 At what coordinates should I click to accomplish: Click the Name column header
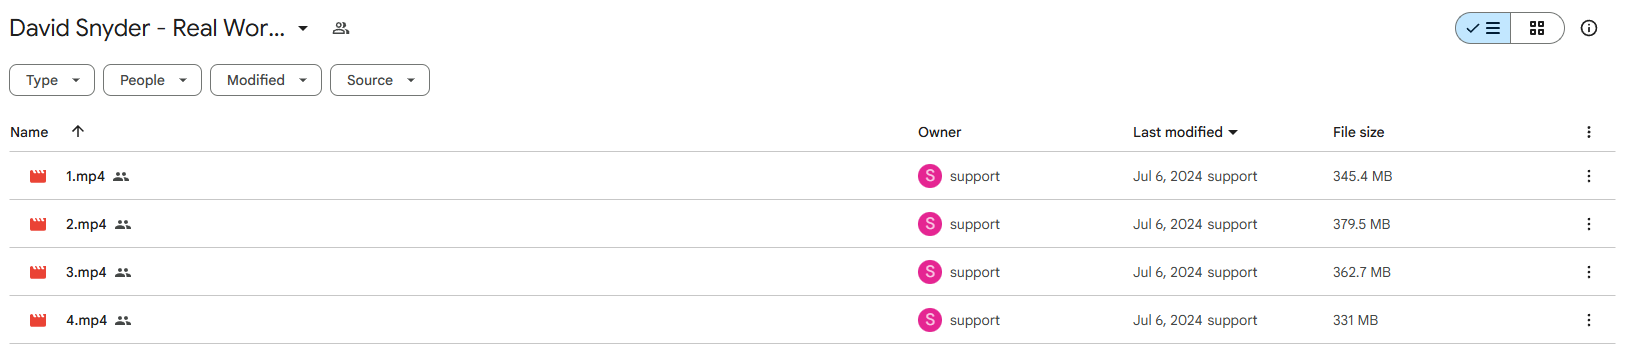(29, 132)
